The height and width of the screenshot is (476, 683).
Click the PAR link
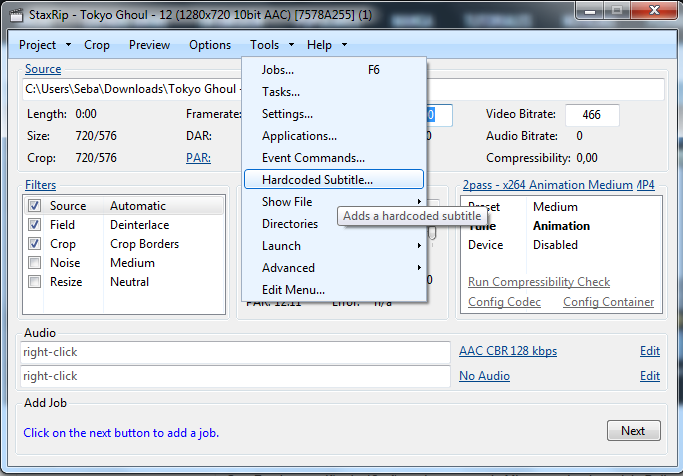(198, 158)
